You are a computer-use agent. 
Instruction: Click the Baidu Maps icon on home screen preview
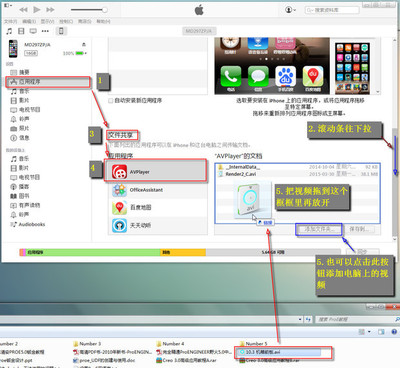(313, 76)
